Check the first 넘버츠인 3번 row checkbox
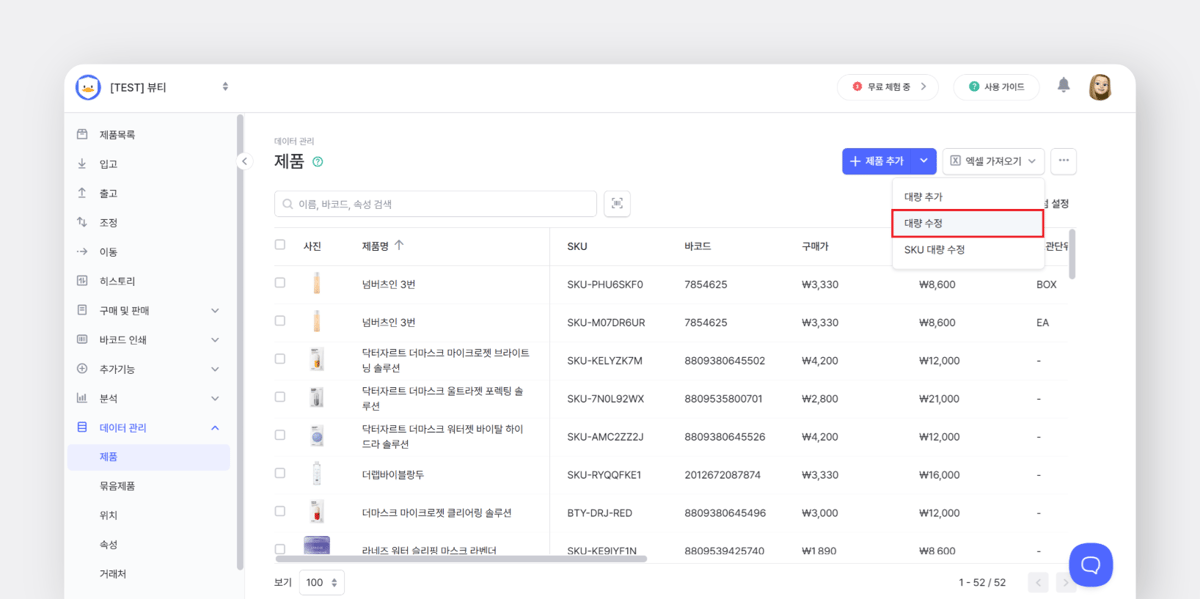The width and height of the screenshot is (1200, 599). pyautogui.click(x=280, y=282)
